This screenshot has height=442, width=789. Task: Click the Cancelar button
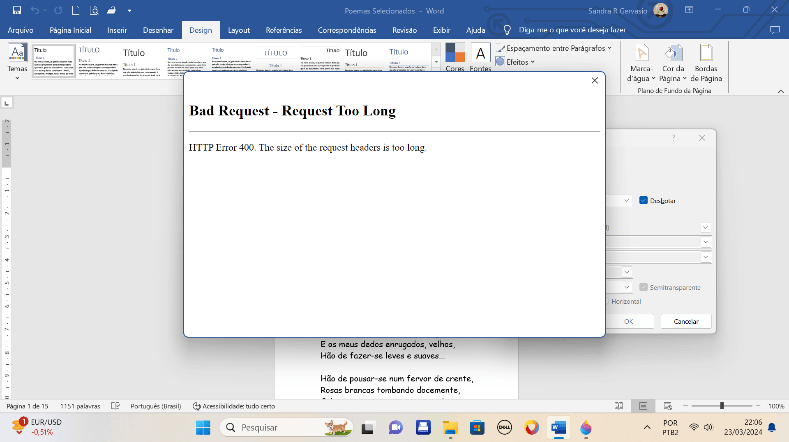685,321
